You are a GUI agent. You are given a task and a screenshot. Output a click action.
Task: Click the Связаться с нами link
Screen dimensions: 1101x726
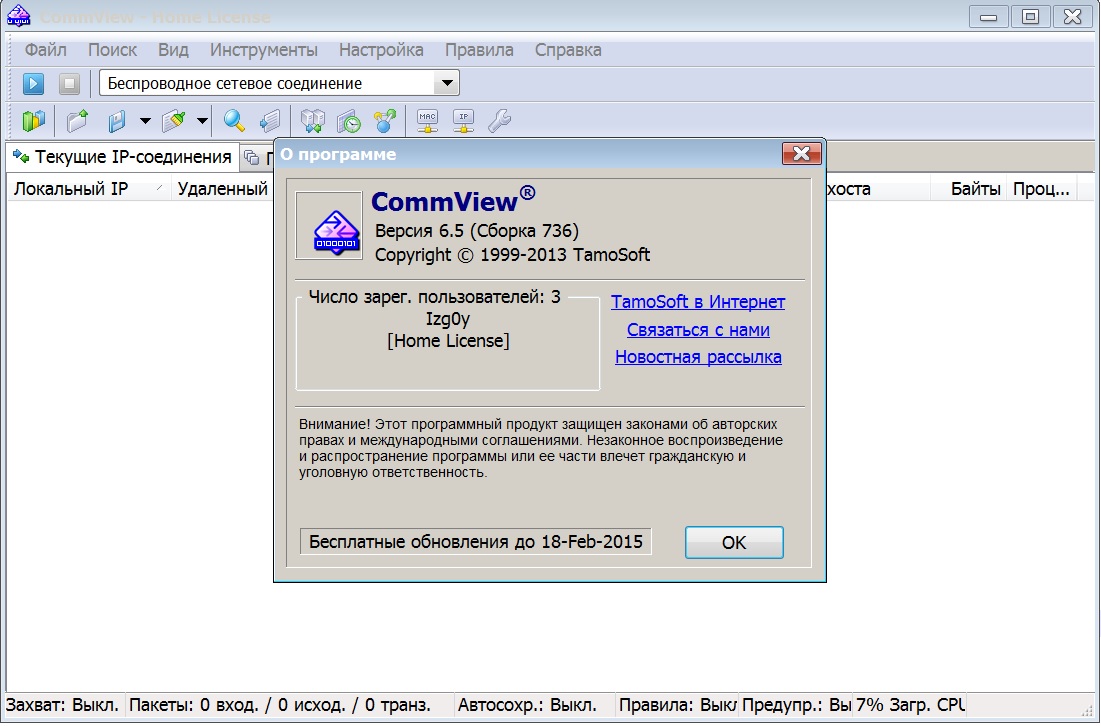(x=698, y=330)
